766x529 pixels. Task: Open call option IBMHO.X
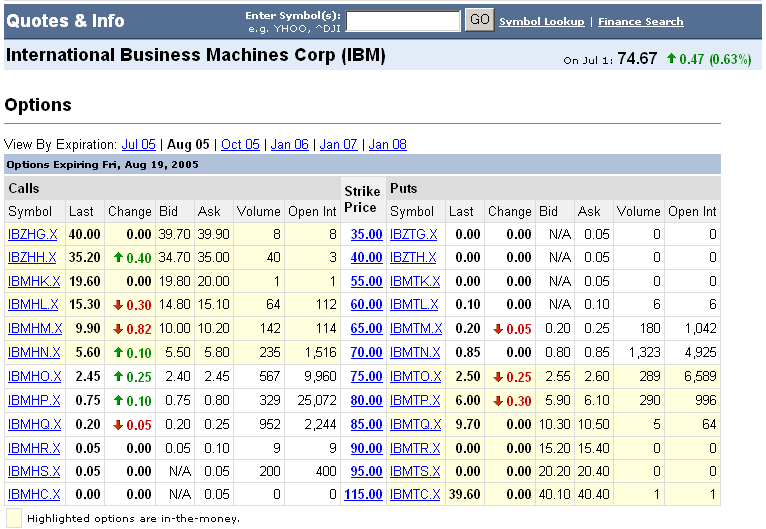pos(34,376)
